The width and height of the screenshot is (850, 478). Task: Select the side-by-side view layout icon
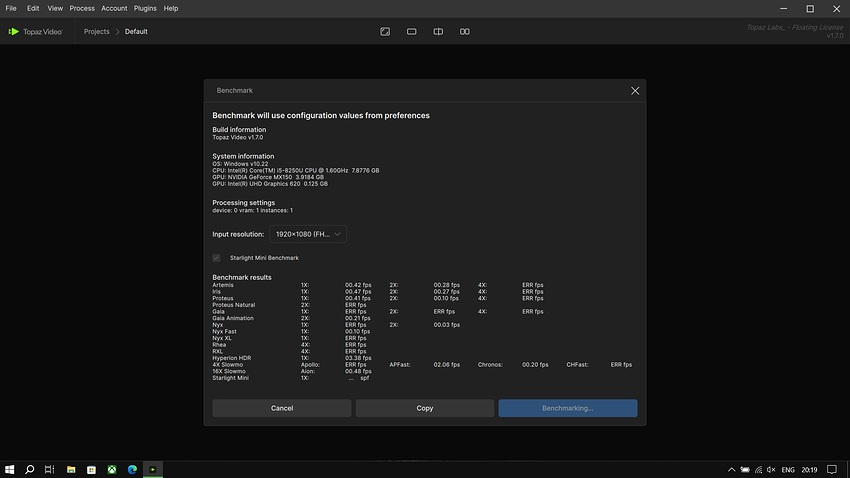click(x=465, y=31)
